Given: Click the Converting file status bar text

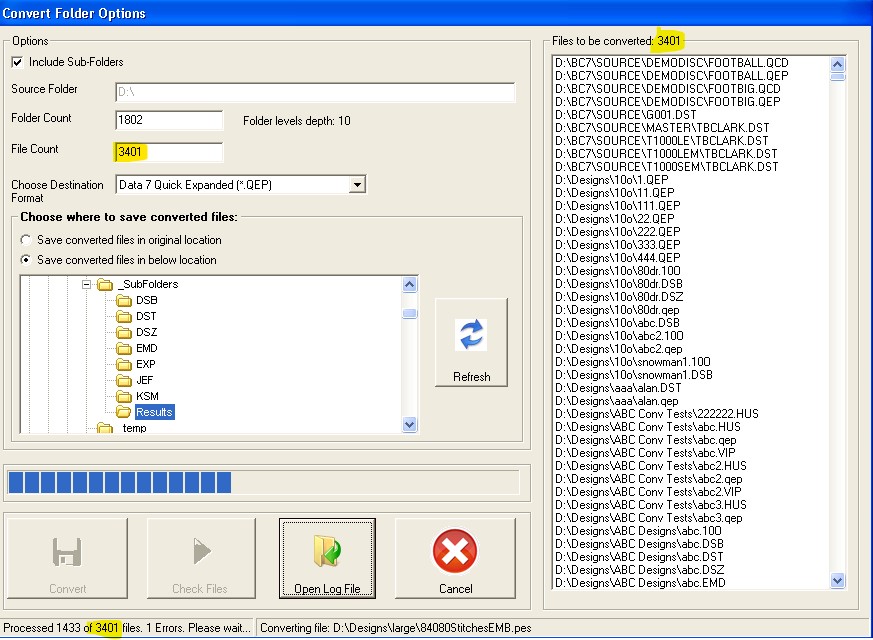Looking at the screenshot, I should 395,628.
